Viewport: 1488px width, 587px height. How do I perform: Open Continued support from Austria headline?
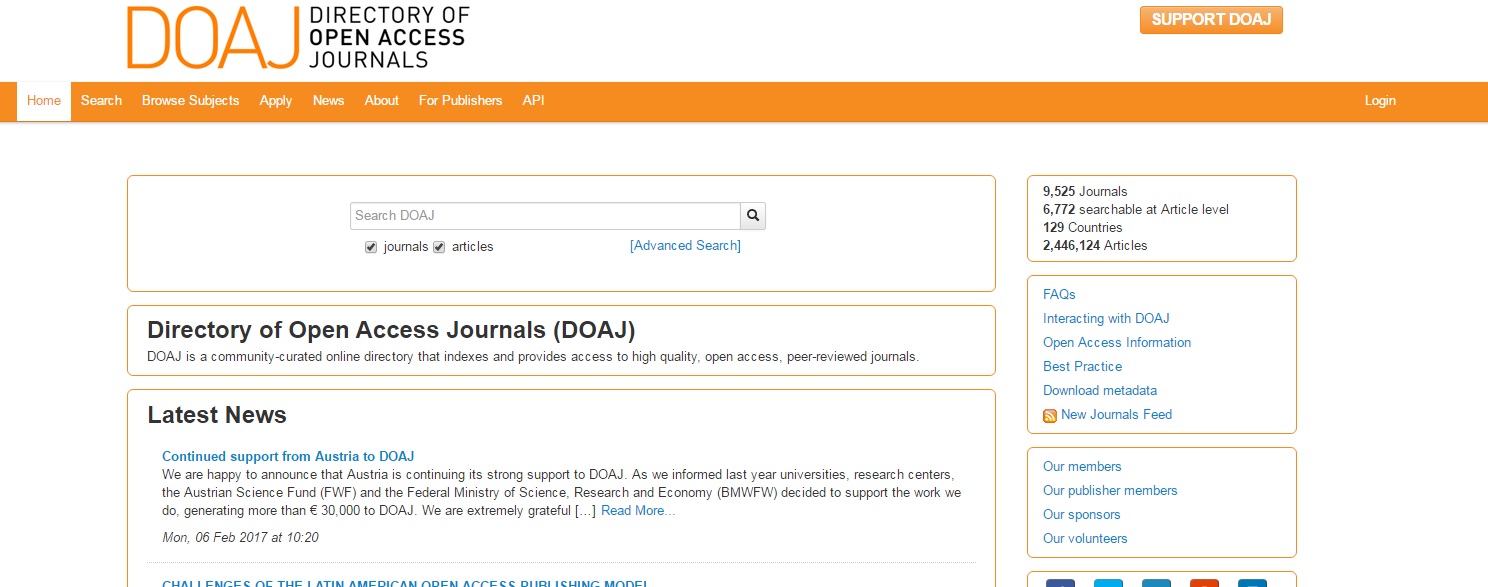288,457
